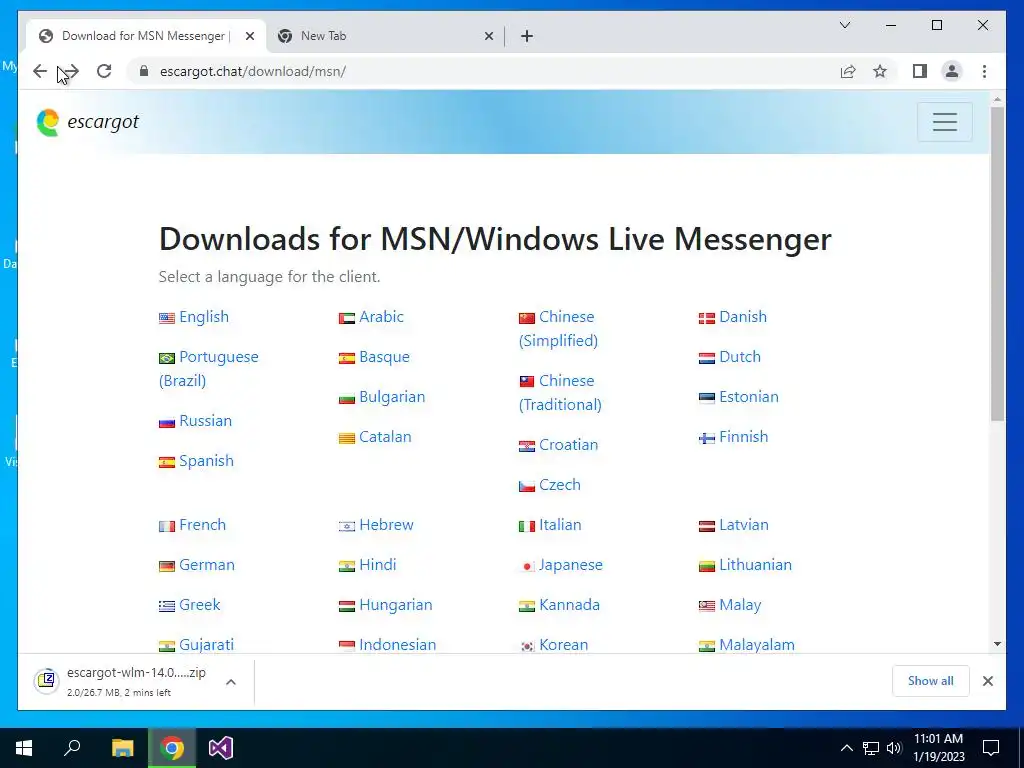The image size is (1024, 768).
Task: Switch to the New Tab tab
Action: click(x=385, y=36)
